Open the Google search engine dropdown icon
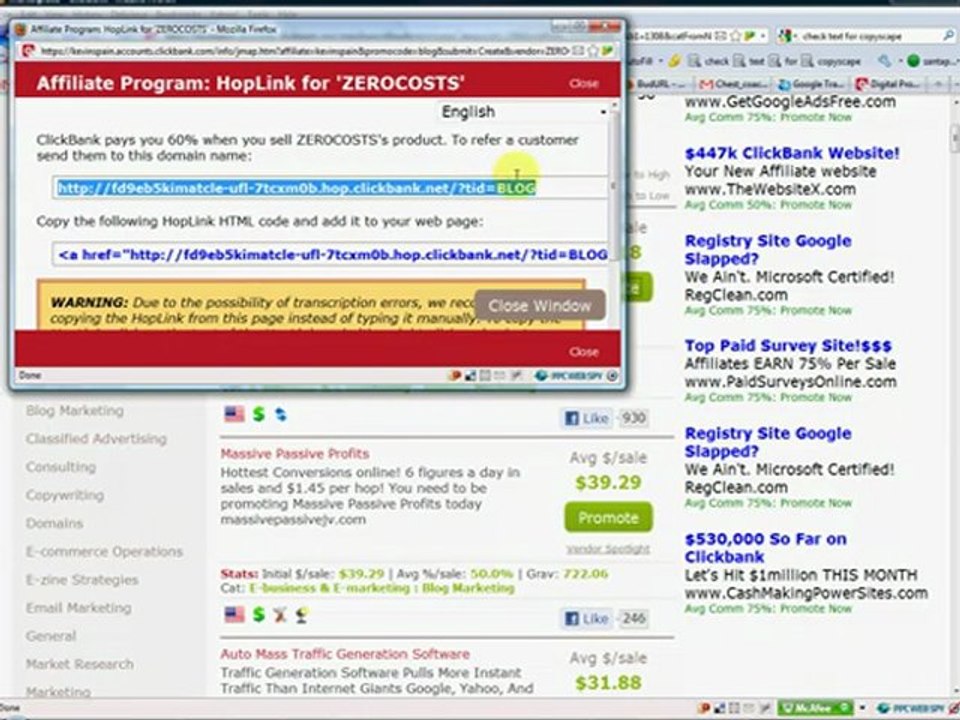Image resolution: width=960 pixels, height=720 pixels. pyautogui.click(x=785, y=36)
